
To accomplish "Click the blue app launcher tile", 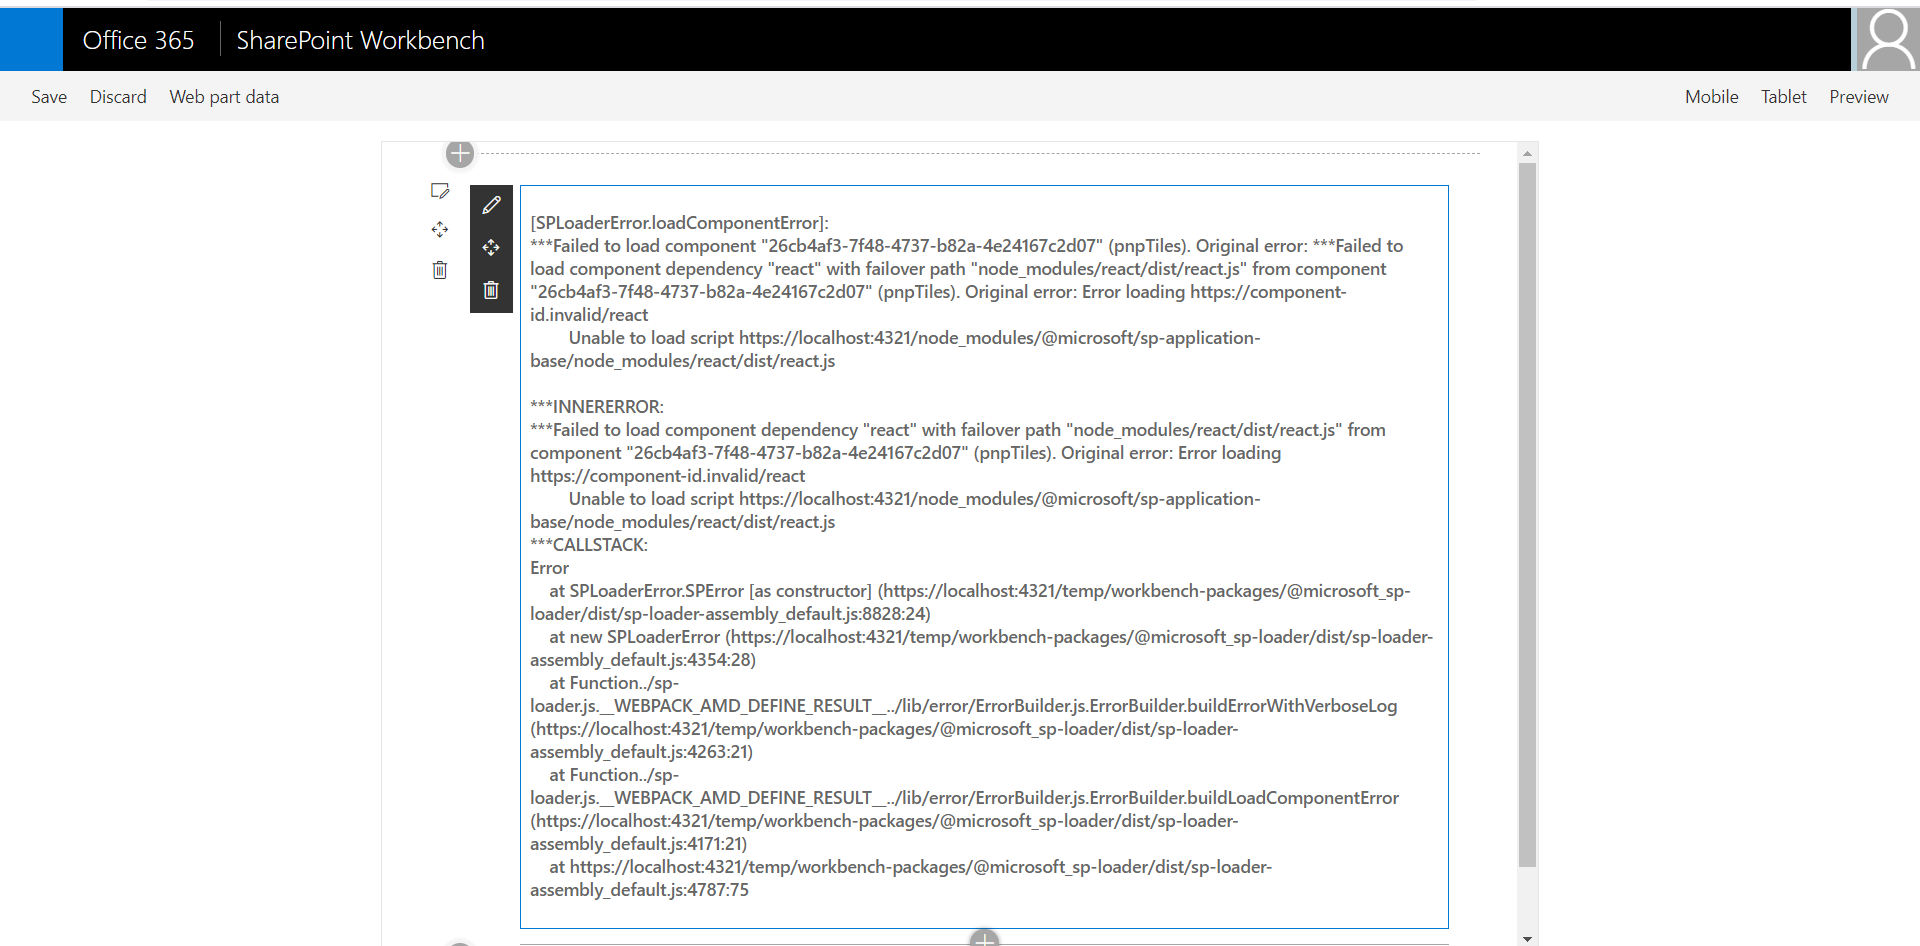I will coord(31,40).
